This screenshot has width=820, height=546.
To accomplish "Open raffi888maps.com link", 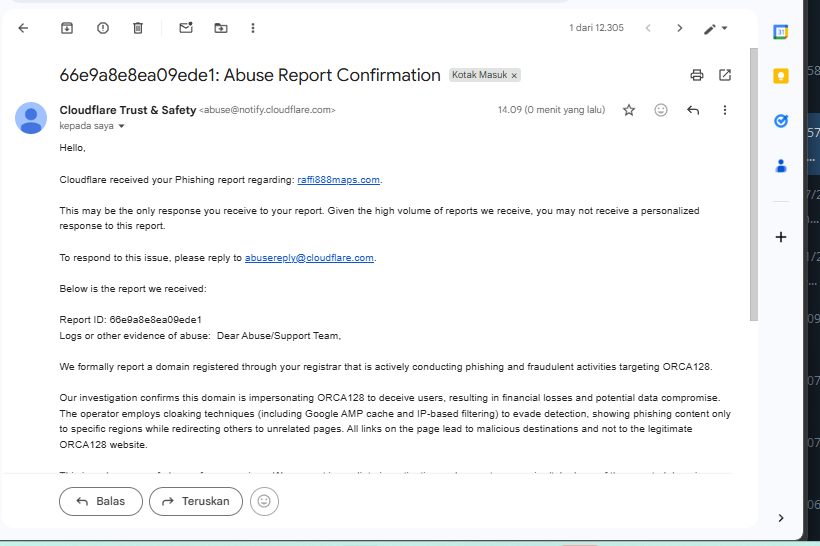I will 338,180.
